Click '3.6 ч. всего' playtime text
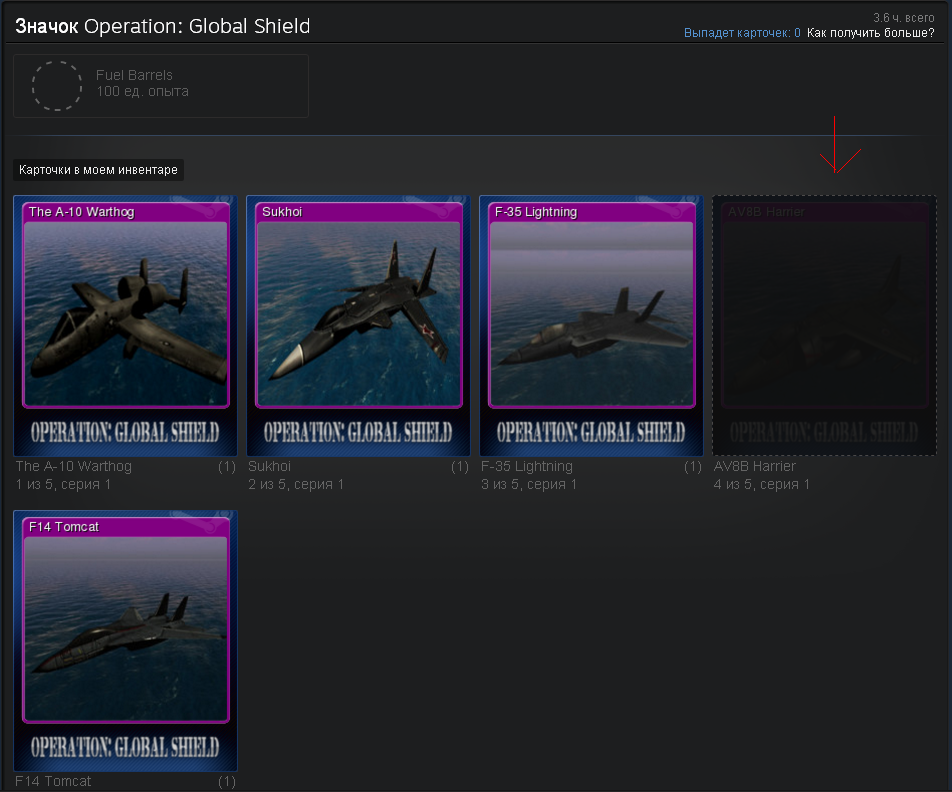This screenshot has height=792, width=952. (903, 18)
